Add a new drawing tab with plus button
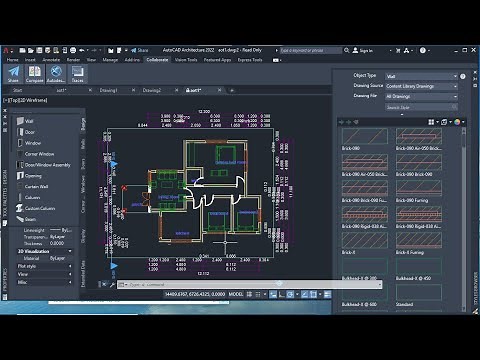This screenshot has width=480, height=360. click(232, 90)
